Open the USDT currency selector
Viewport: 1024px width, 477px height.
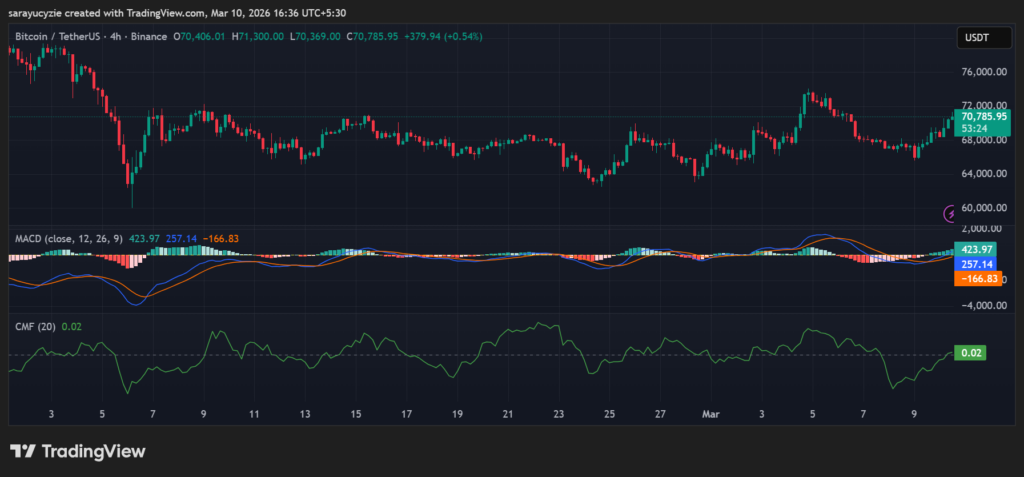(974, 38)
